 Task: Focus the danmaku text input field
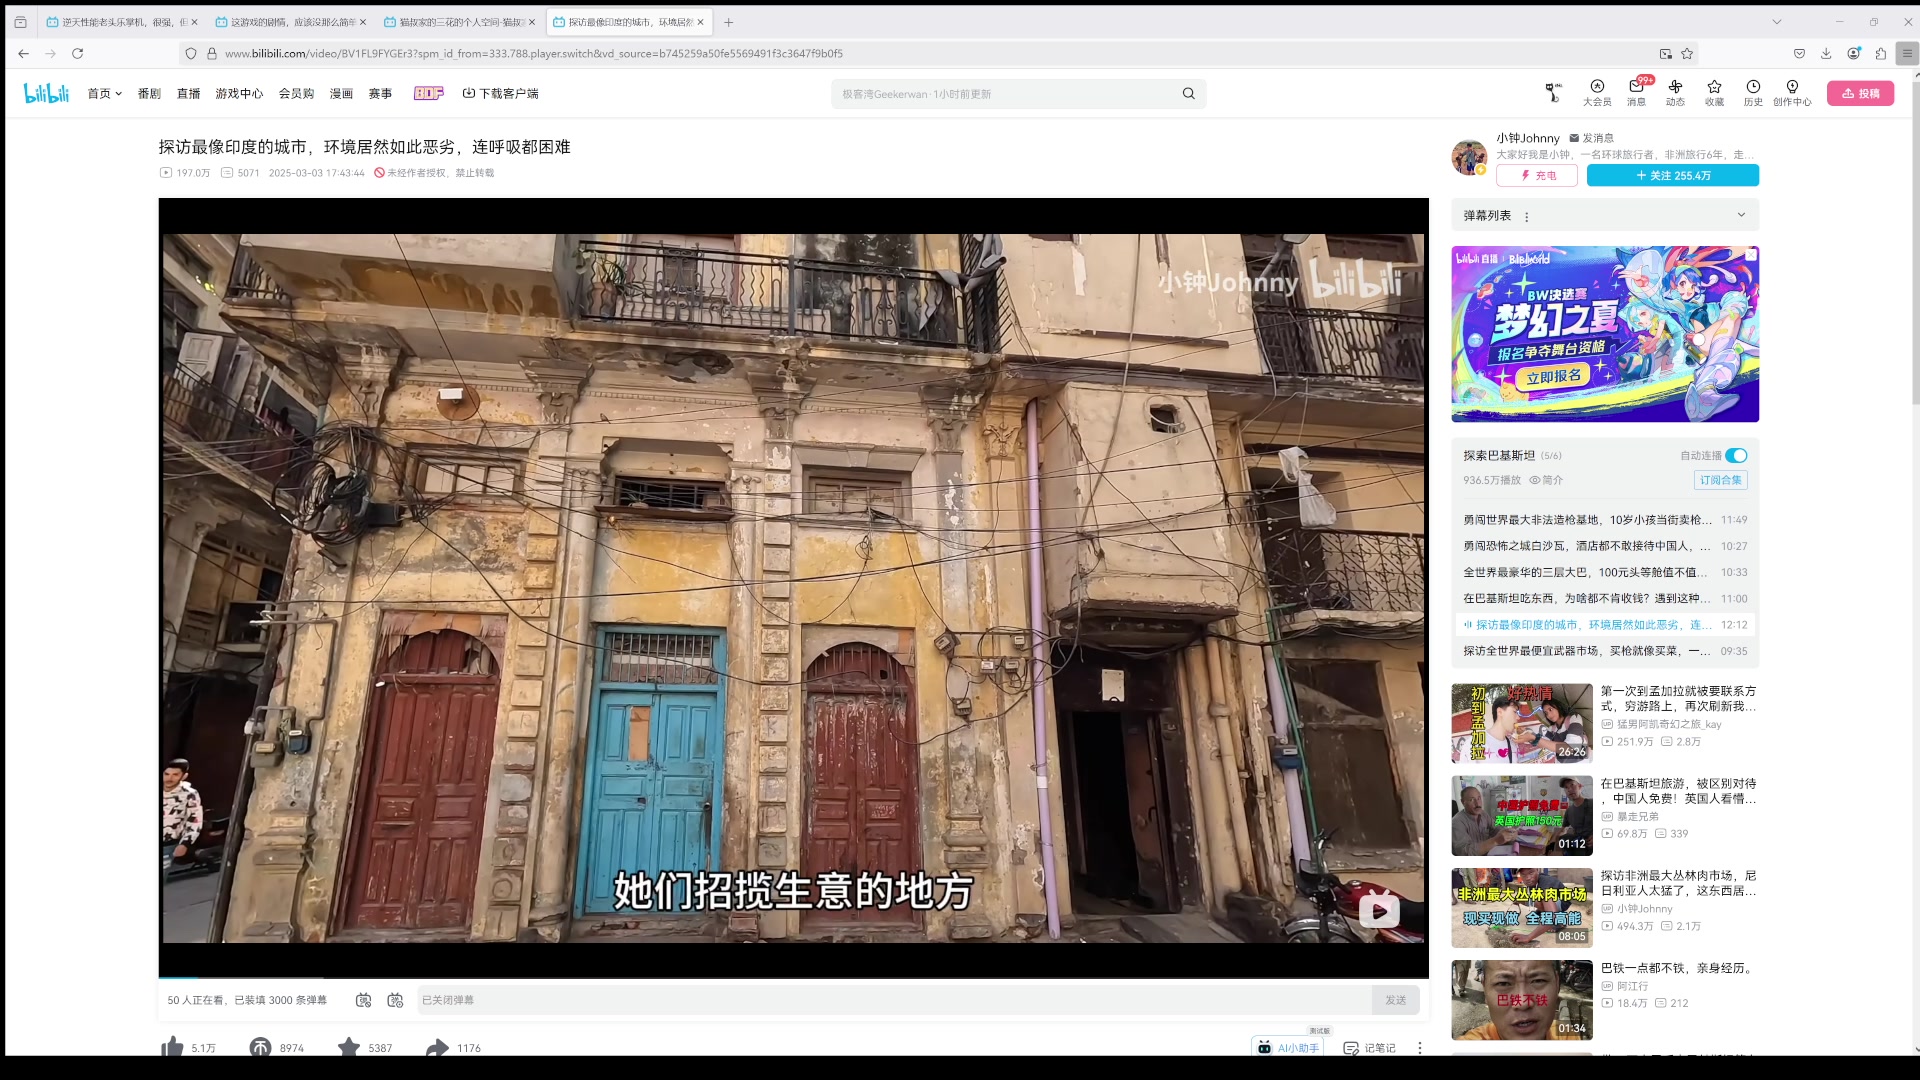click(x=893, y=1000)
